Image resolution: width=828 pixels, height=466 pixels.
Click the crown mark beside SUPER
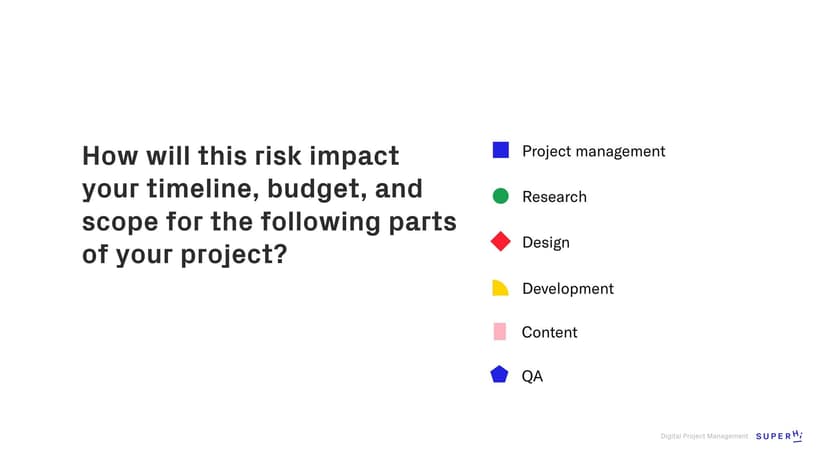coord(797,435)
